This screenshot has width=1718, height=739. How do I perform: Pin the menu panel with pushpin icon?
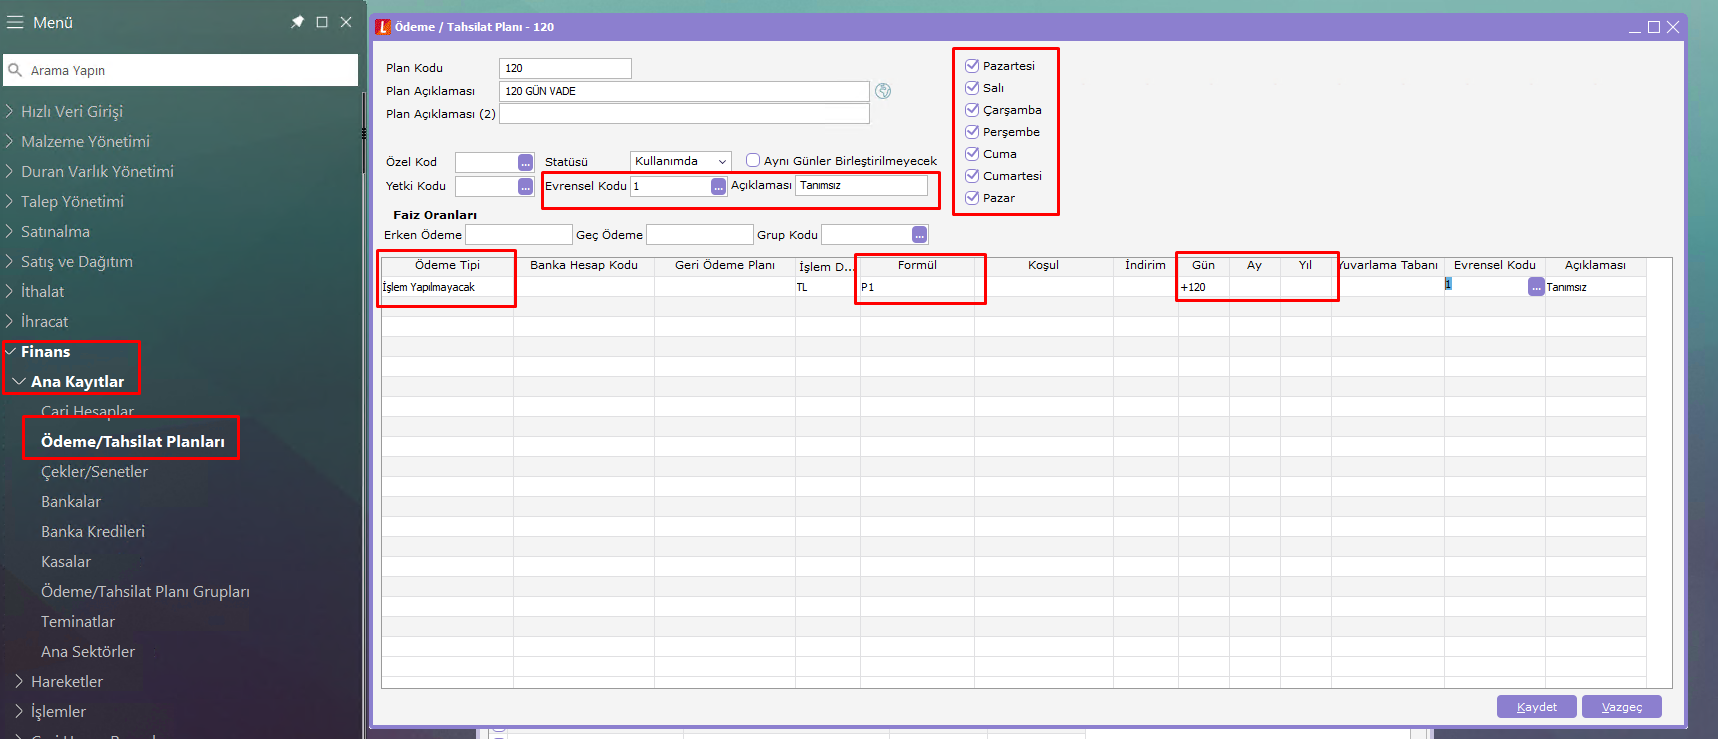point(297,22)
